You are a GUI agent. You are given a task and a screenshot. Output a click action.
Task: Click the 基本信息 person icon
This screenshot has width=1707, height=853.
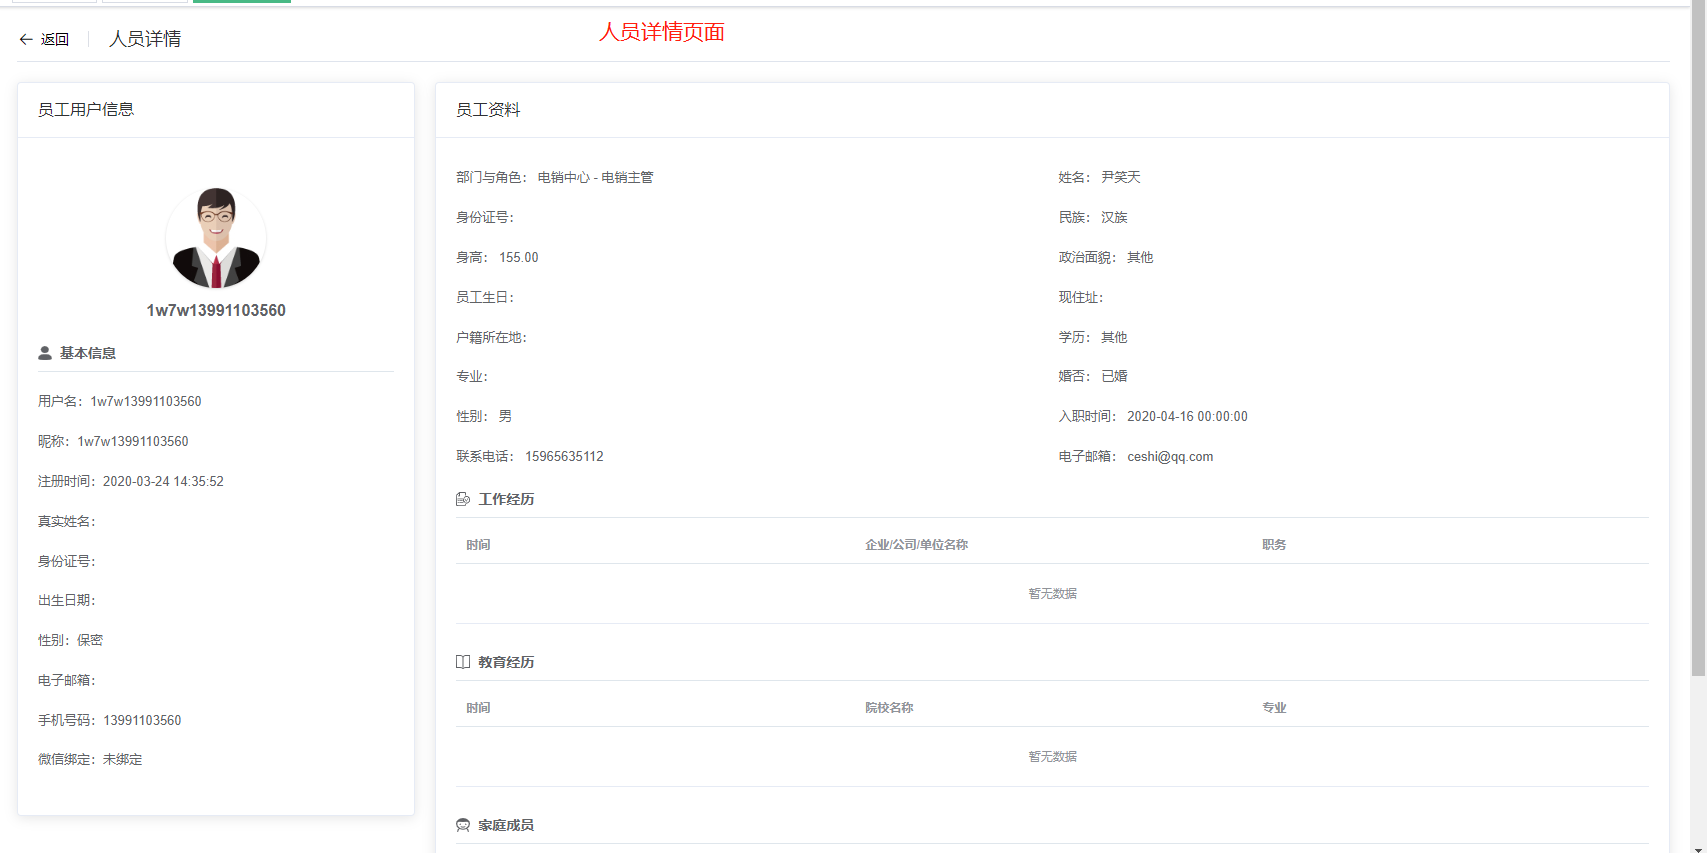click(x=45, y=353)
